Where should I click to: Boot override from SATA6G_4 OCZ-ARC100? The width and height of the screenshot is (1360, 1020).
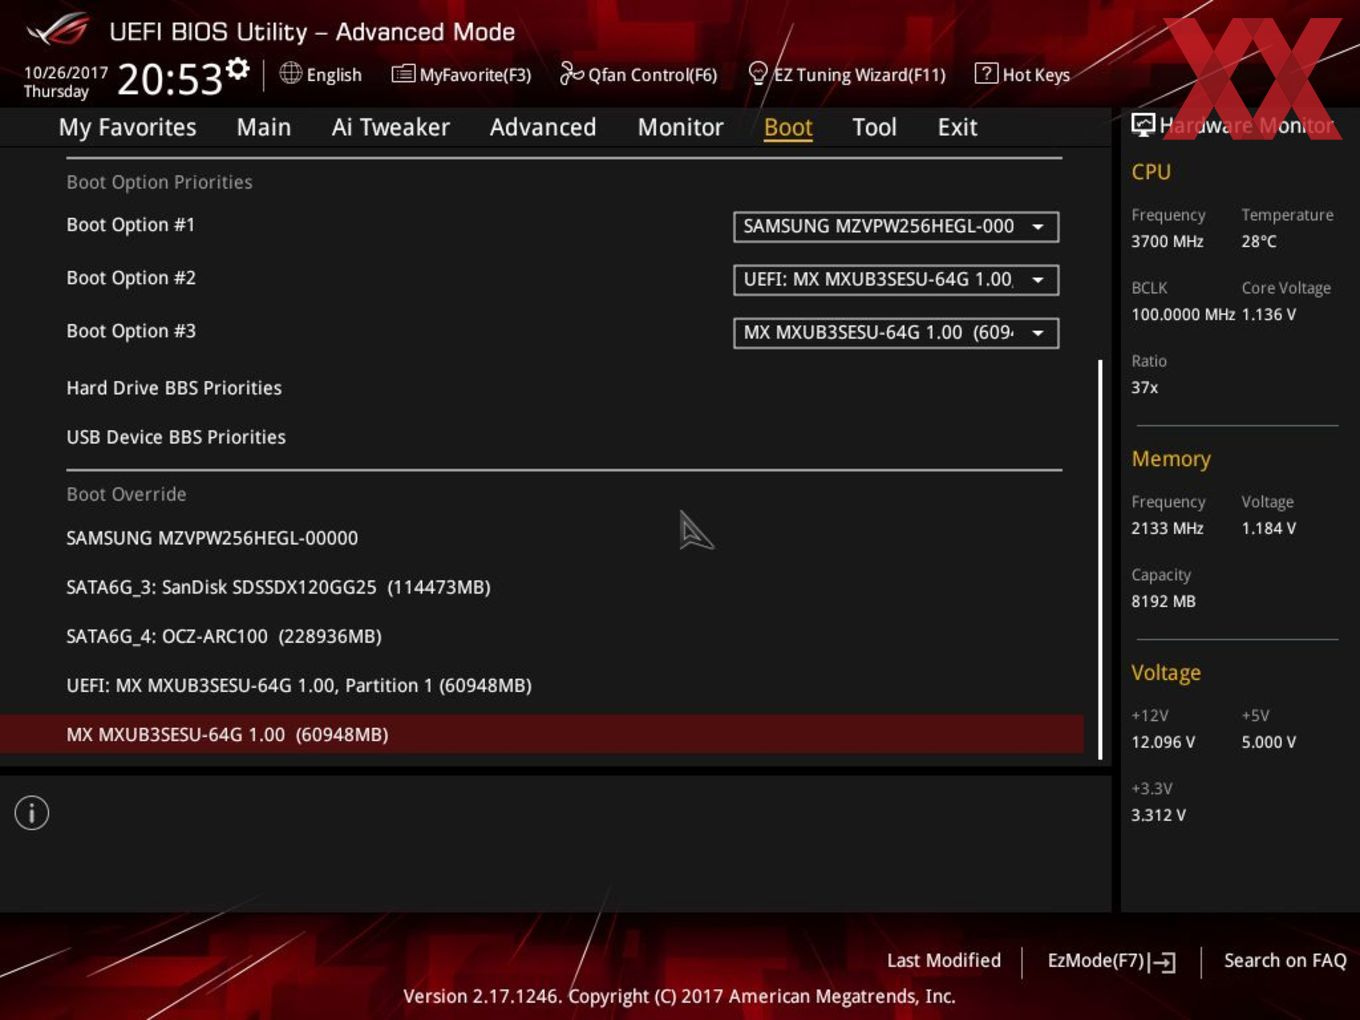(224, 636)
